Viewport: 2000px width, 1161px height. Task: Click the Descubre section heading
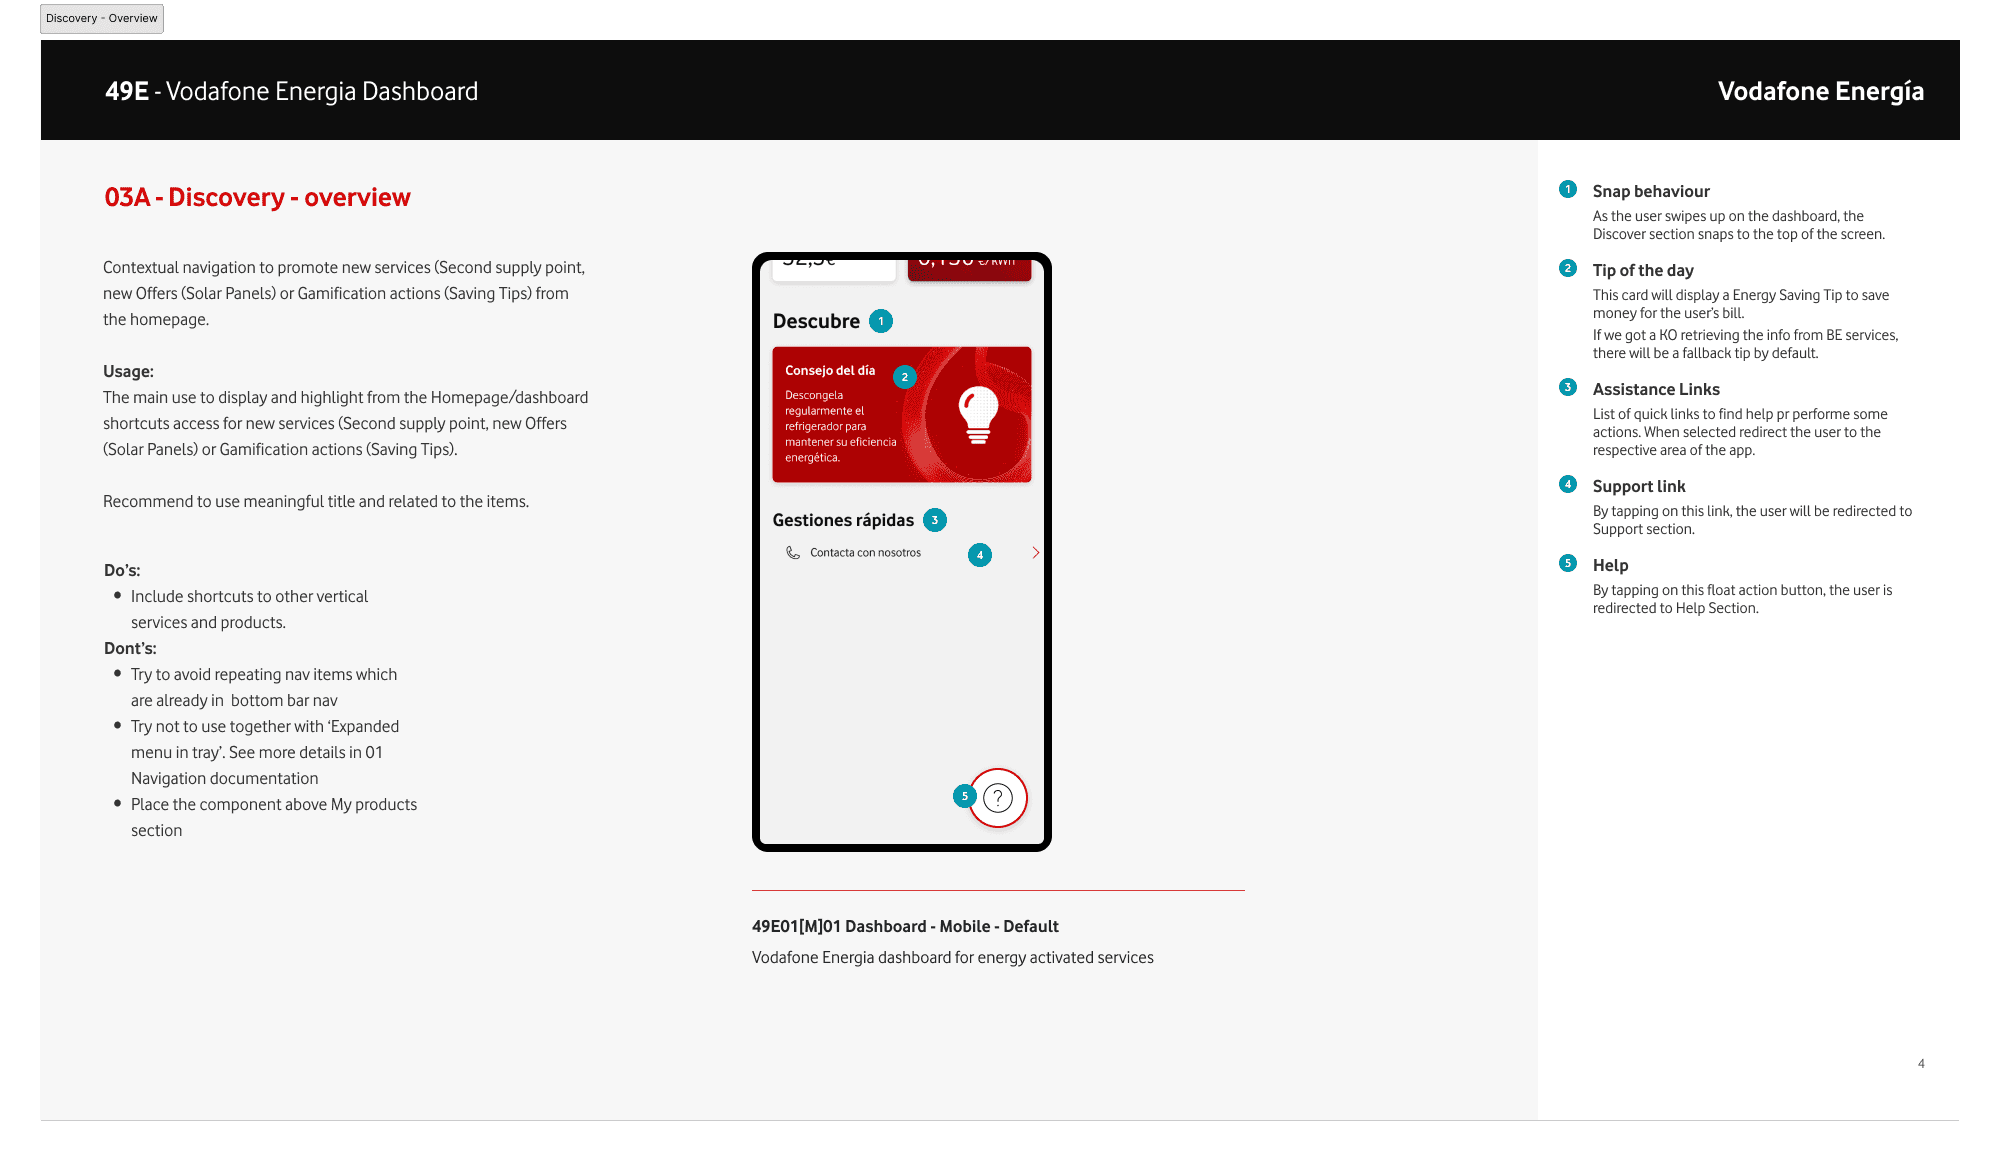pos(816,321)
